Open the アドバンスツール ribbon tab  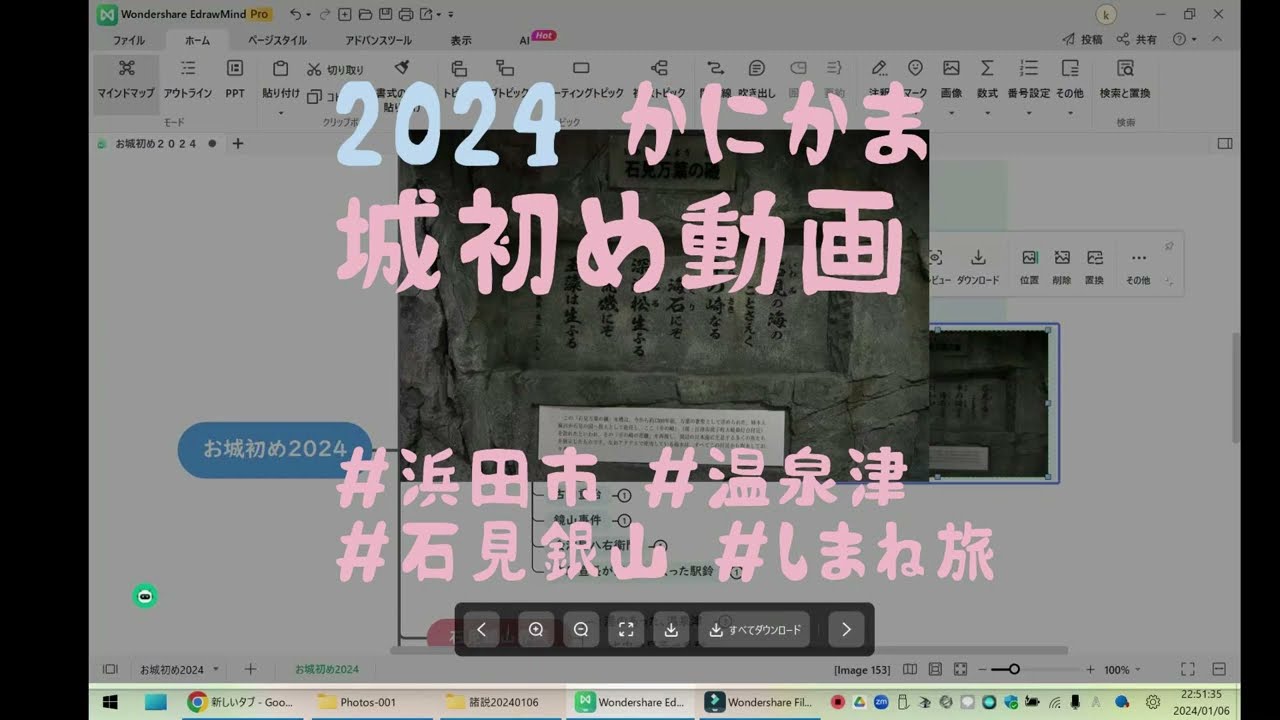coord(378,40)
